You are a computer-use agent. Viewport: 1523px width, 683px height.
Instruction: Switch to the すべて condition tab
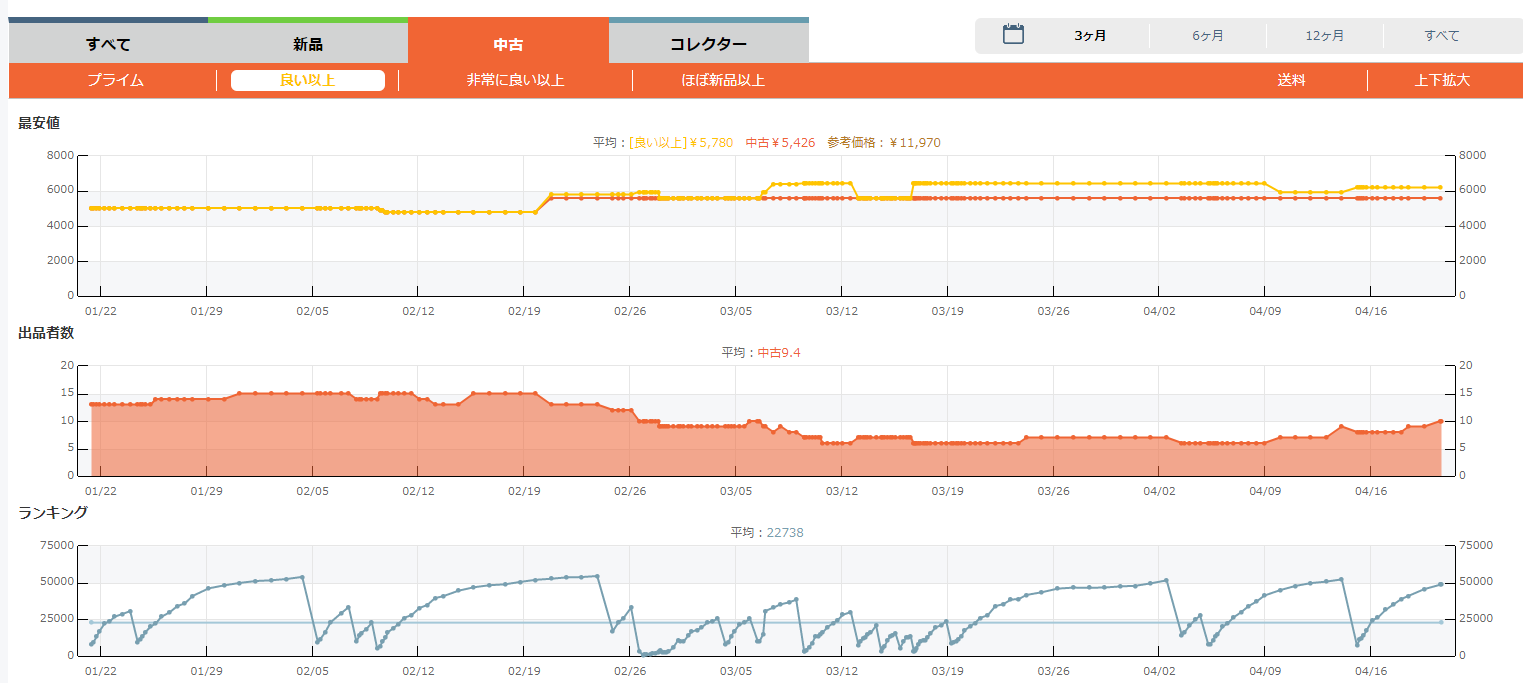tap(108, 44)
